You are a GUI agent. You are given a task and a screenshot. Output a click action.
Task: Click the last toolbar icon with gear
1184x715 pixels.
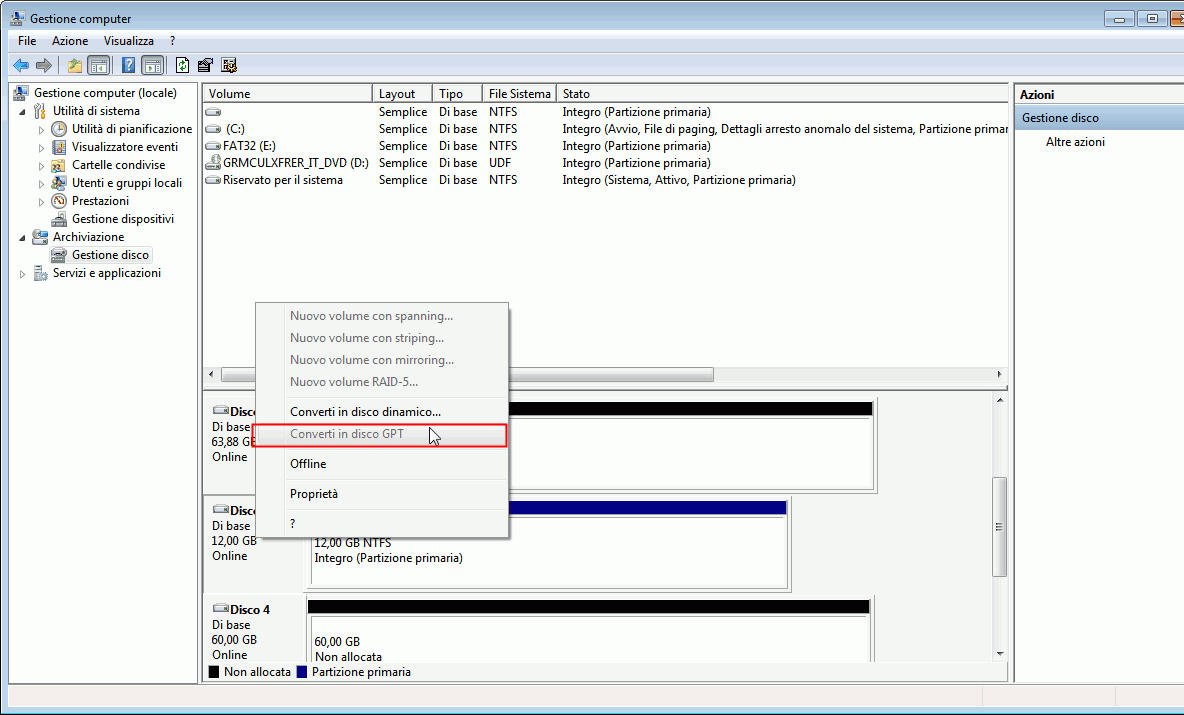229,66
